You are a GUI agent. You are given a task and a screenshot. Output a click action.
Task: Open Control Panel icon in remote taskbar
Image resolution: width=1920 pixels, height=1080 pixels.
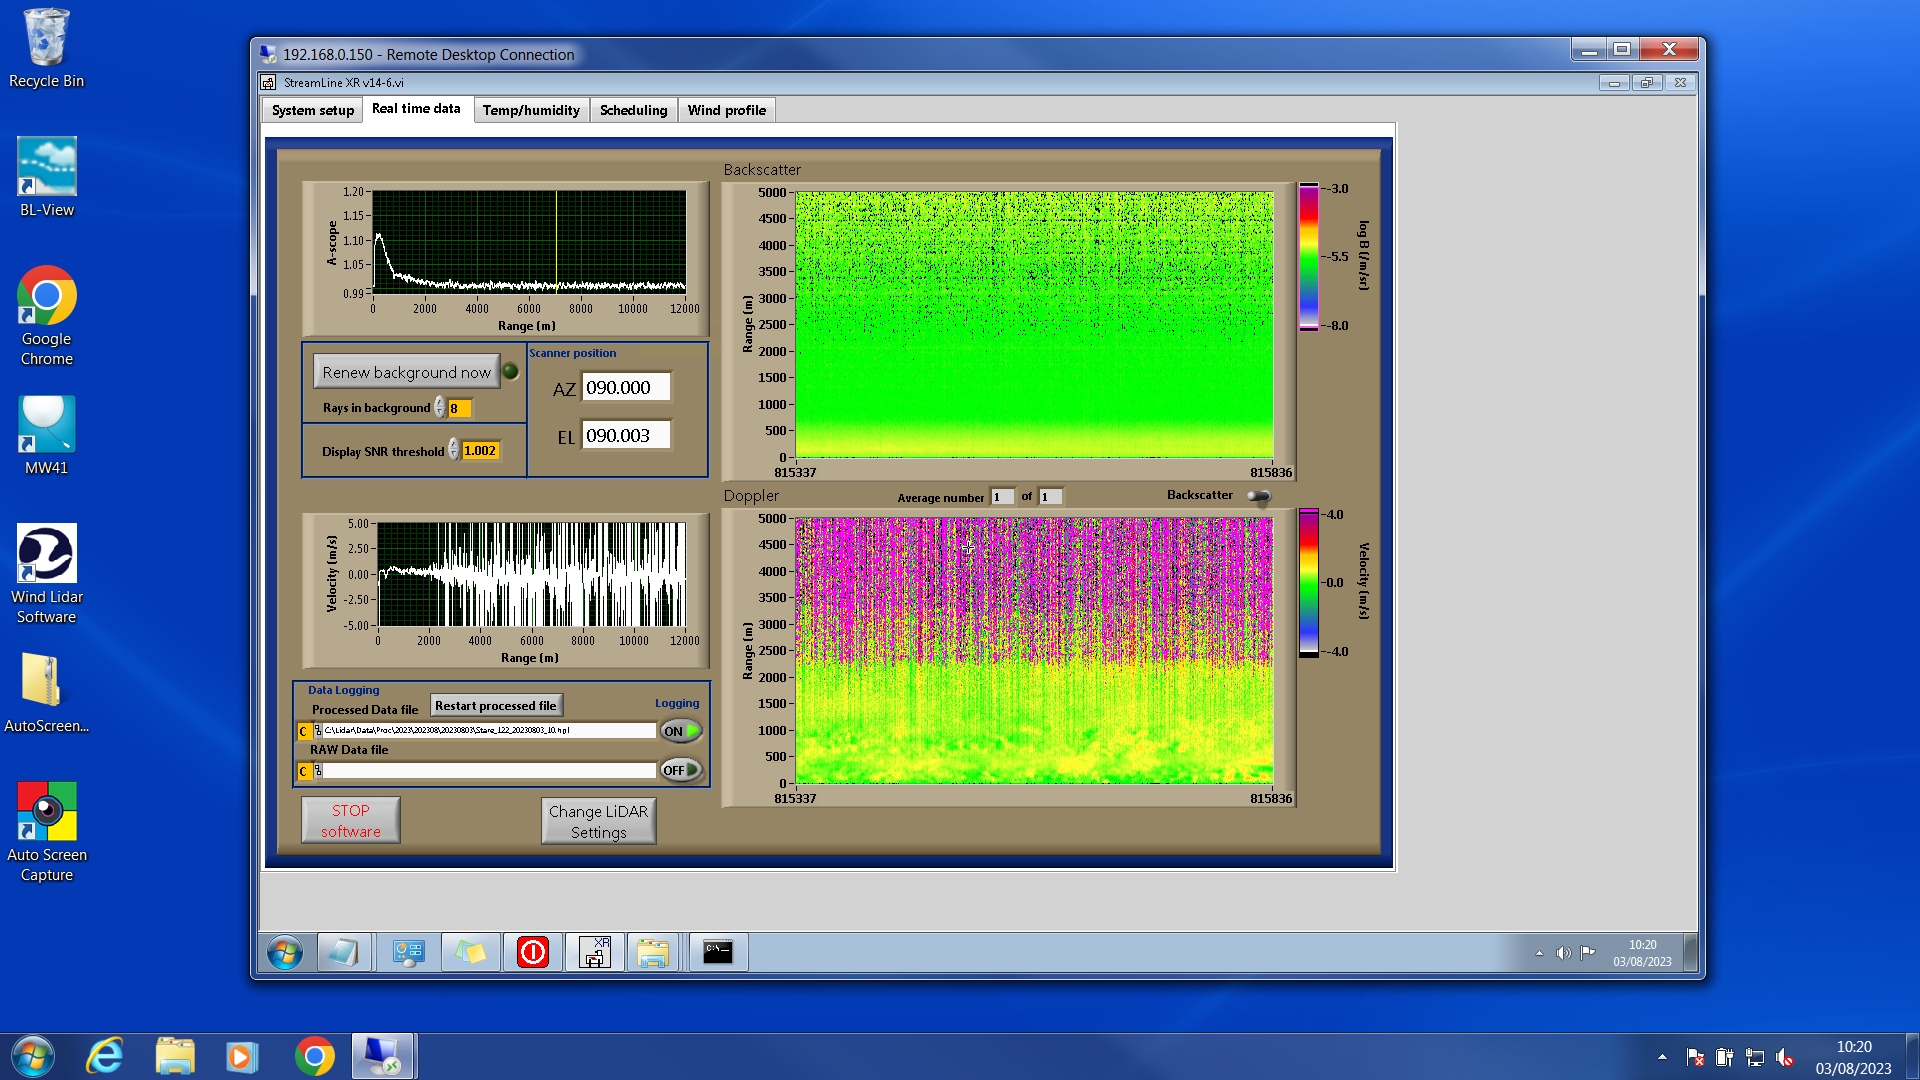pos(408,952)
